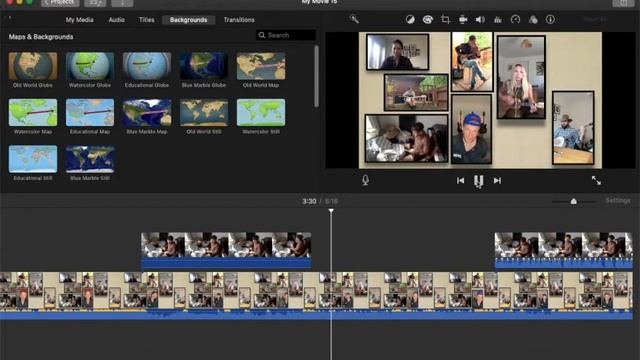Screen dimensions: 640x360
Task: Open the video stabilization camera tool
Action: pyautogui.click(x=463, y=19)
